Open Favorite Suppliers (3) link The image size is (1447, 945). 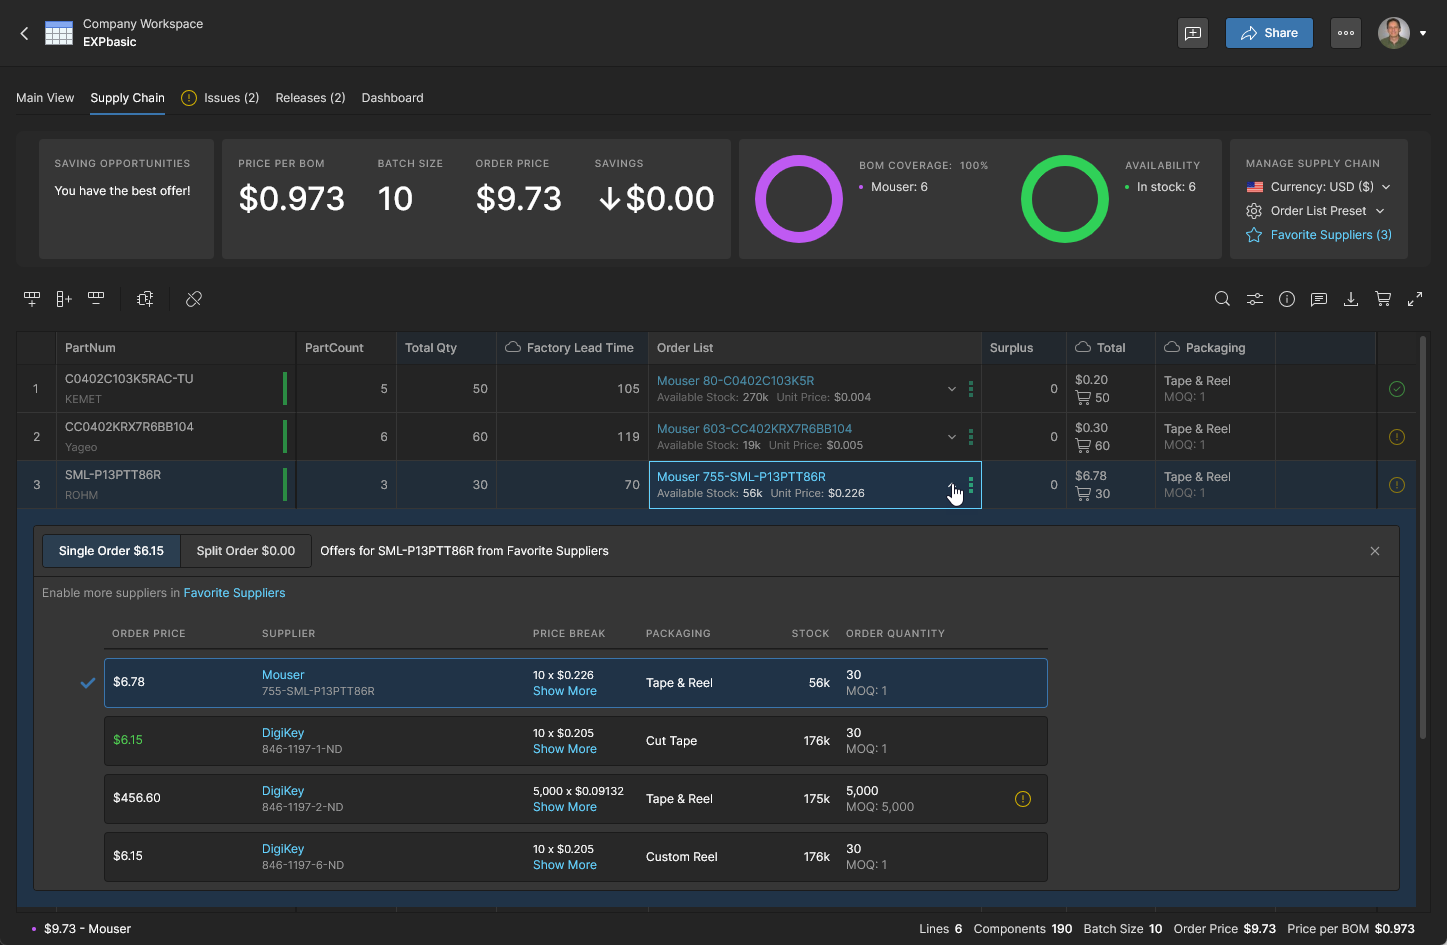point(1330,235)
